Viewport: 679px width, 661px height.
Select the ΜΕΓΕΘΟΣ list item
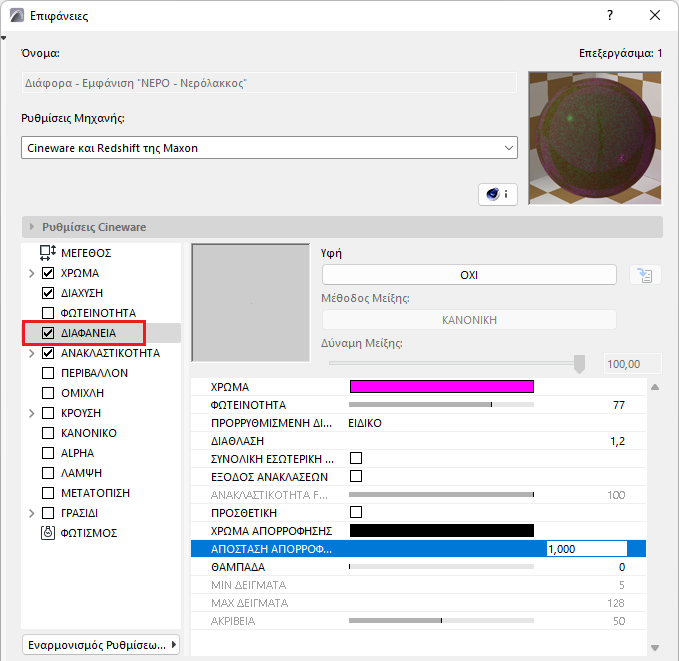[86, 253]
